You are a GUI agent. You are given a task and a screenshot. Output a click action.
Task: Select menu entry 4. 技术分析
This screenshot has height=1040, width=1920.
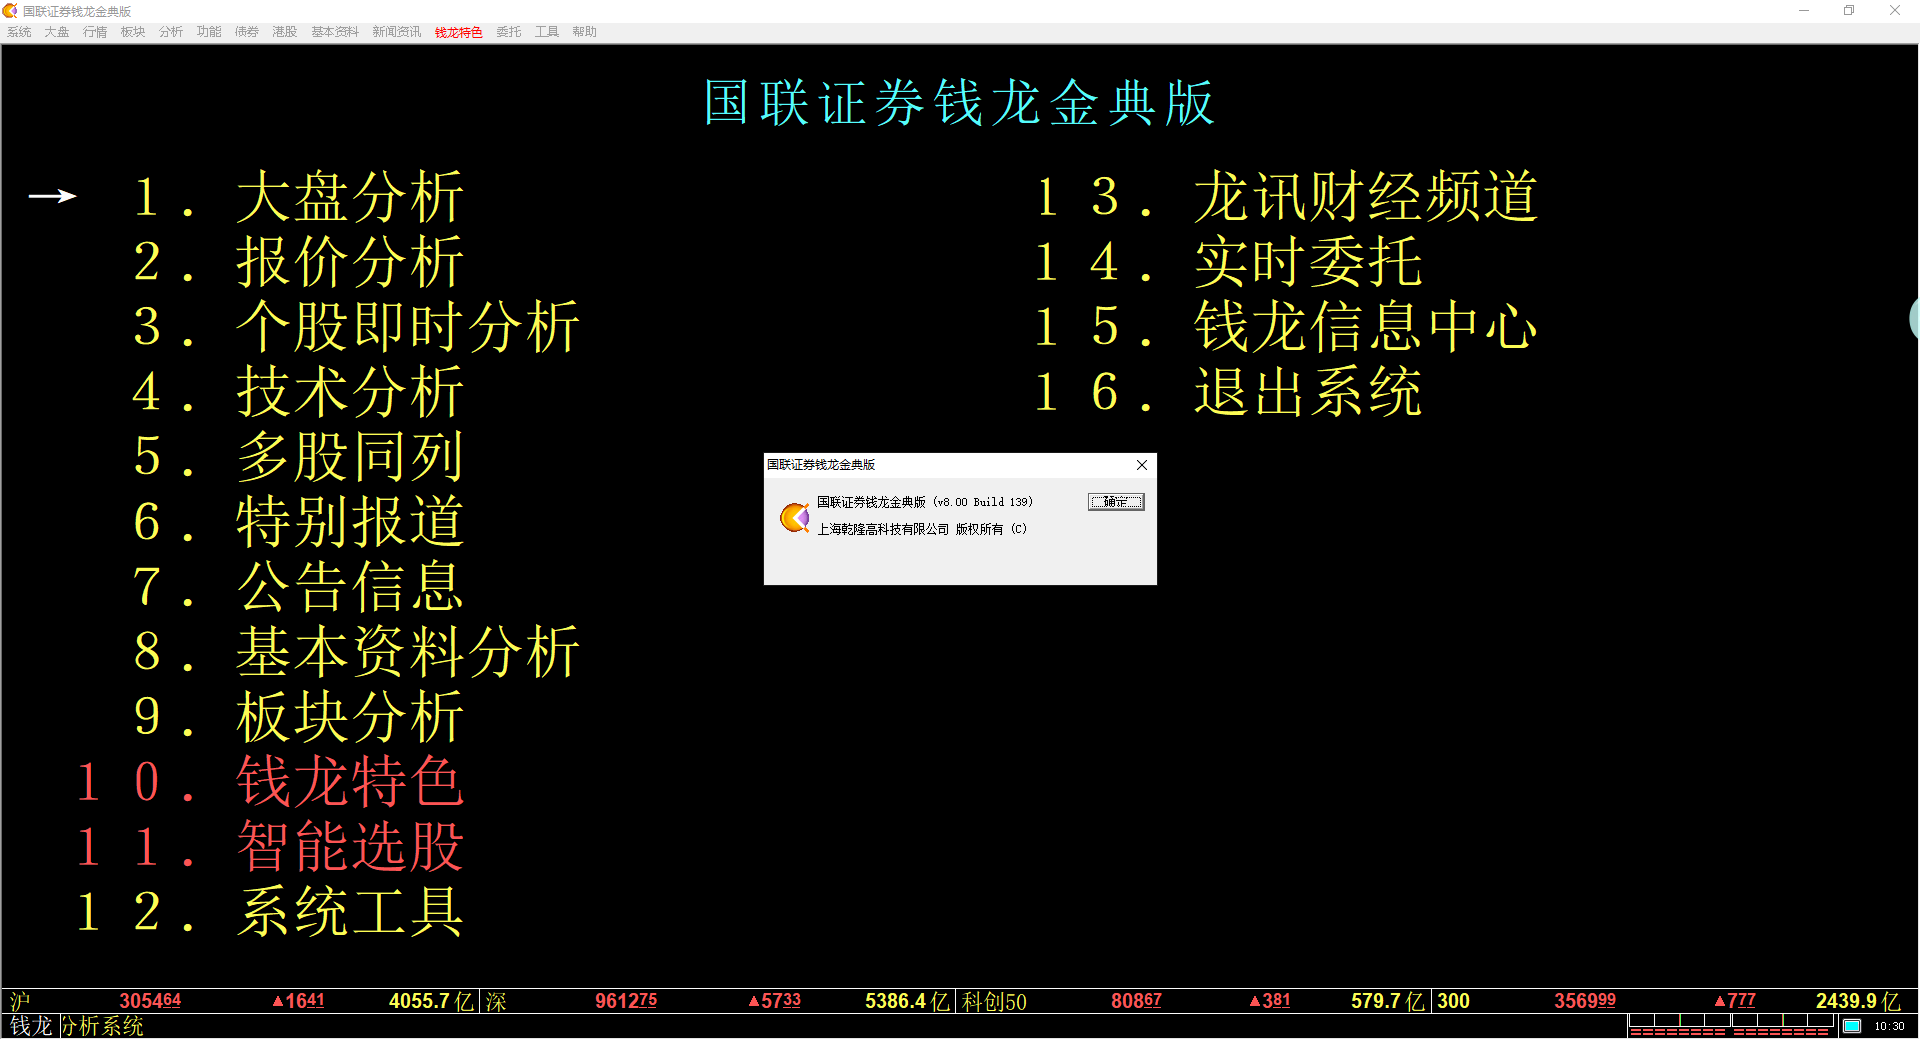click(x=298, y=391)
